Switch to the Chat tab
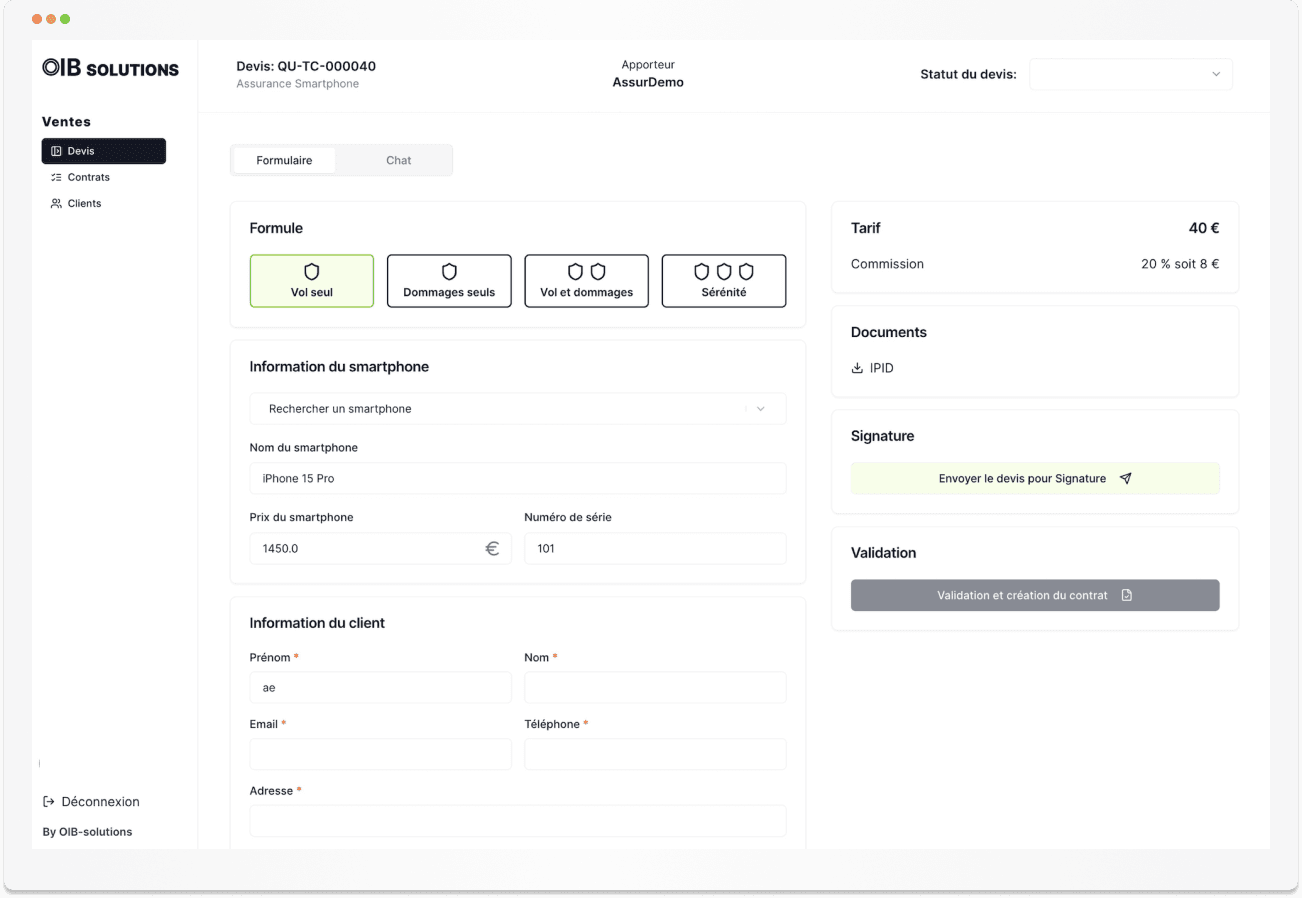This screenshot has height=898, width=1302. 398,160
